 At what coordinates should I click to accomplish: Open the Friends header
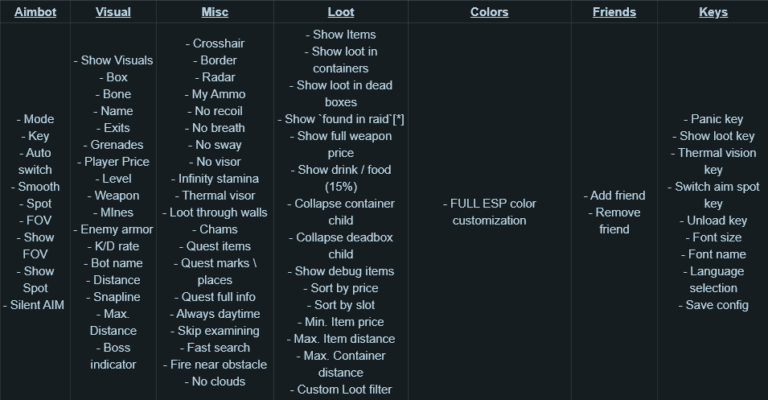tap(613, 12)
